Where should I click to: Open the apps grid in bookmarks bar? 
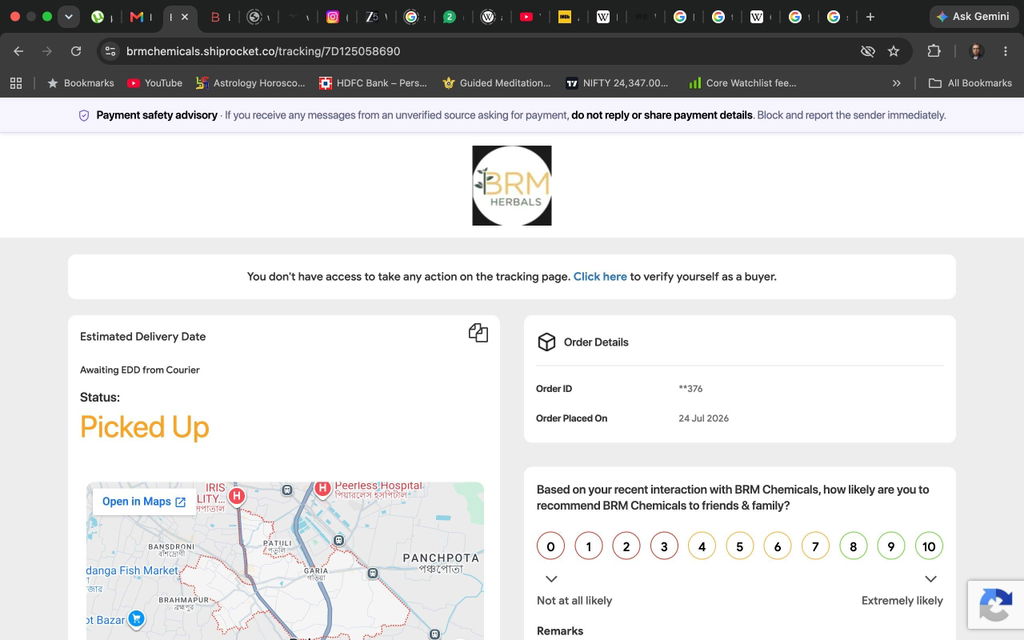(16, 83)
